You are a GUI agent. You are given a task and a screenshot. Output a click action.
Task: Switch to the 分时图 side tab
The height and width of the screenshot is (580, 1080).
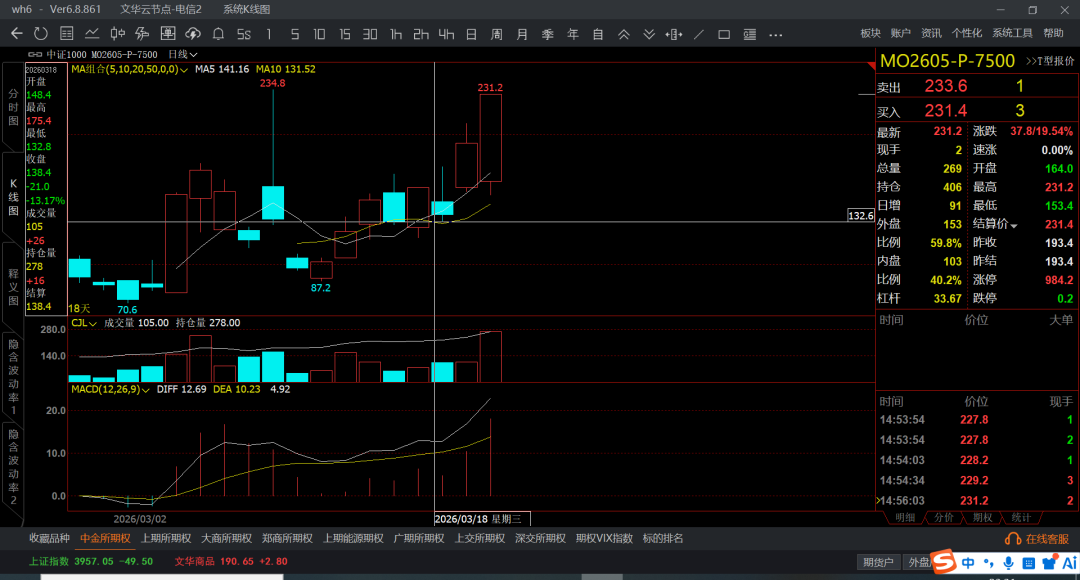coord(13,107)
